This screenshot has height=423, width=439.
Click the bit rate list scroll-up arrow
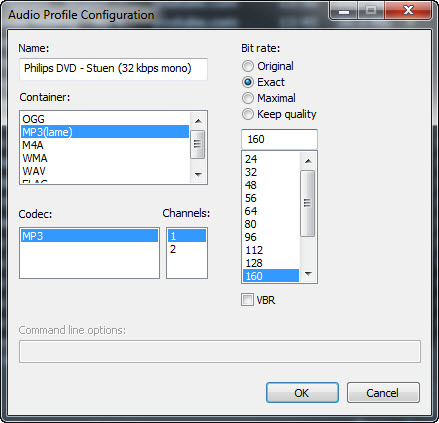point(308,161)
